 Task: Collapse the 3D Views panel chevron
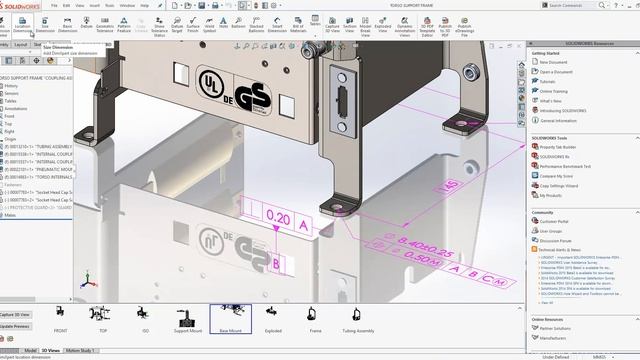tap(520, 309)
